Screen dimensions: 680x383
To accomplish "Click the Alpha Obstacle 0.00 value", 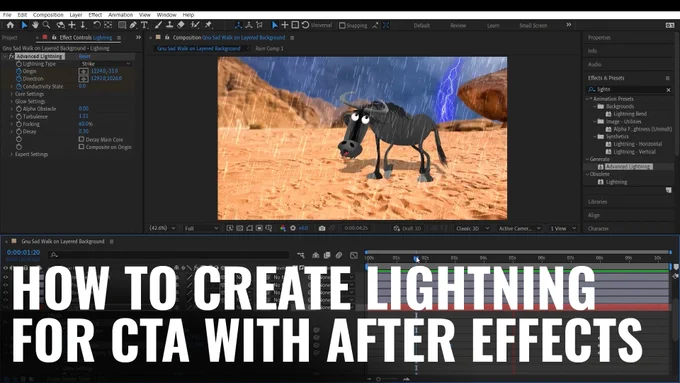I will [84, 109].
